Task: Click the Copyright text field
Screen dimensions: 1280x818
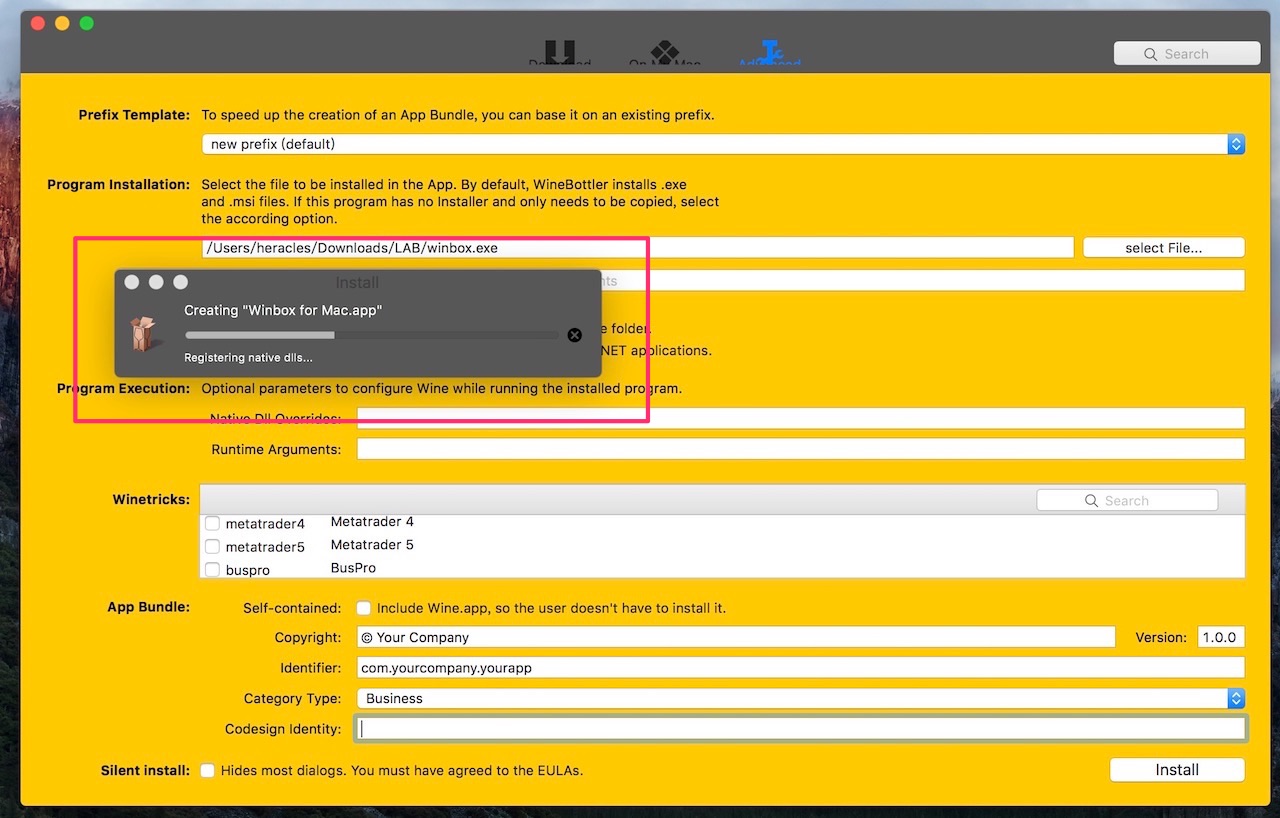Action: point(736,637)
